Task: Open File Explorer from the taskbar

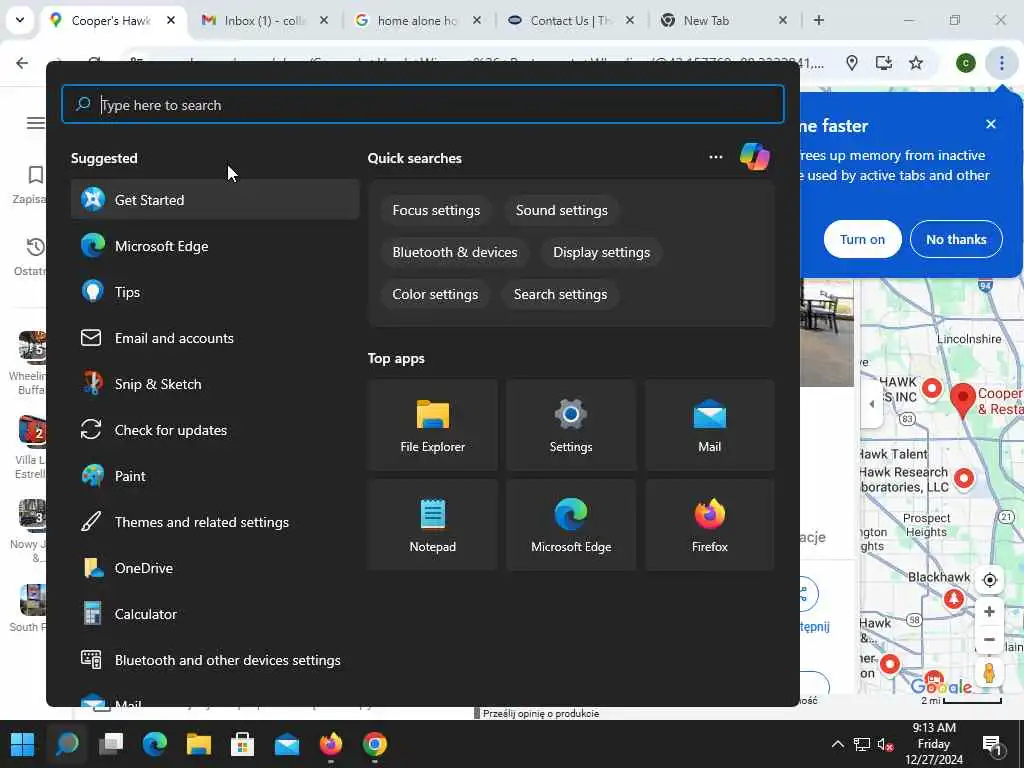Action: click(199, 744)
